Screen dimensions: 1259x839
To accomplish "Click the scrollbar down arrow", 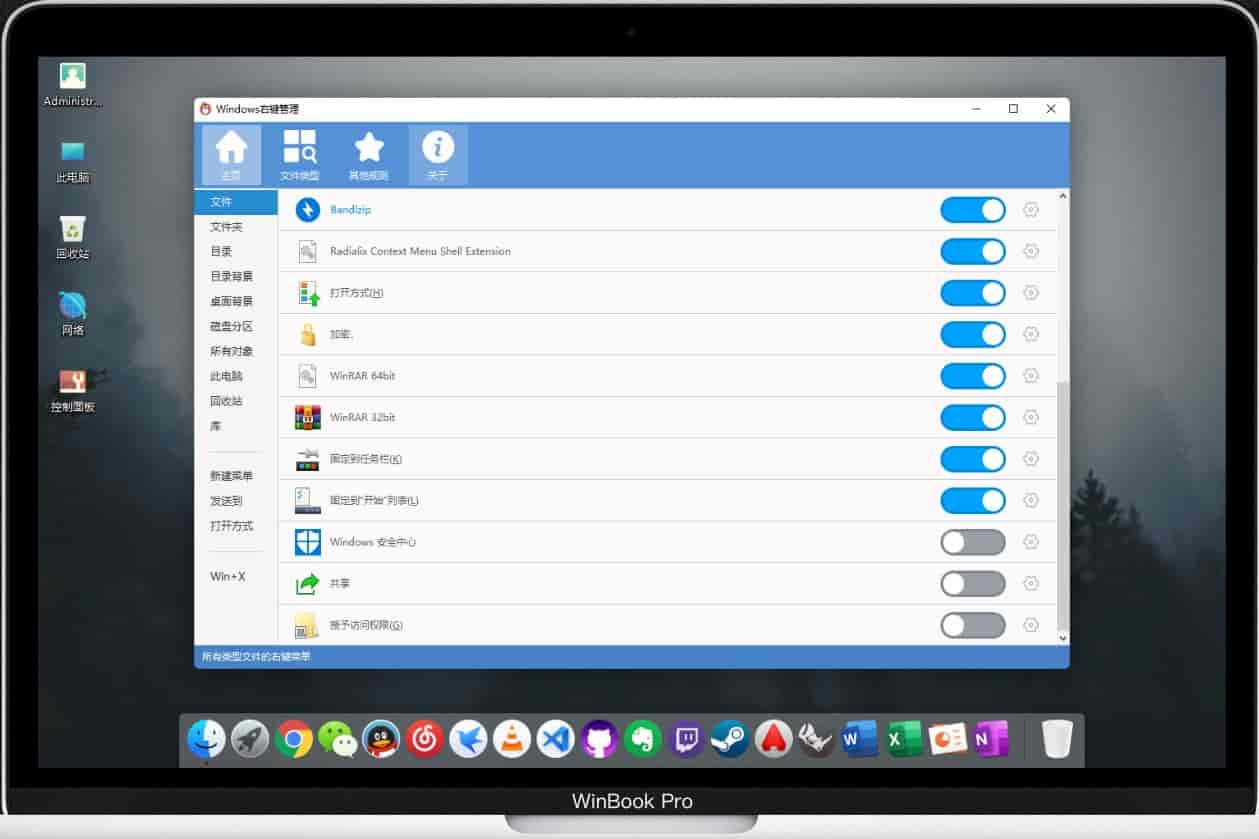I will (1062, 637).
